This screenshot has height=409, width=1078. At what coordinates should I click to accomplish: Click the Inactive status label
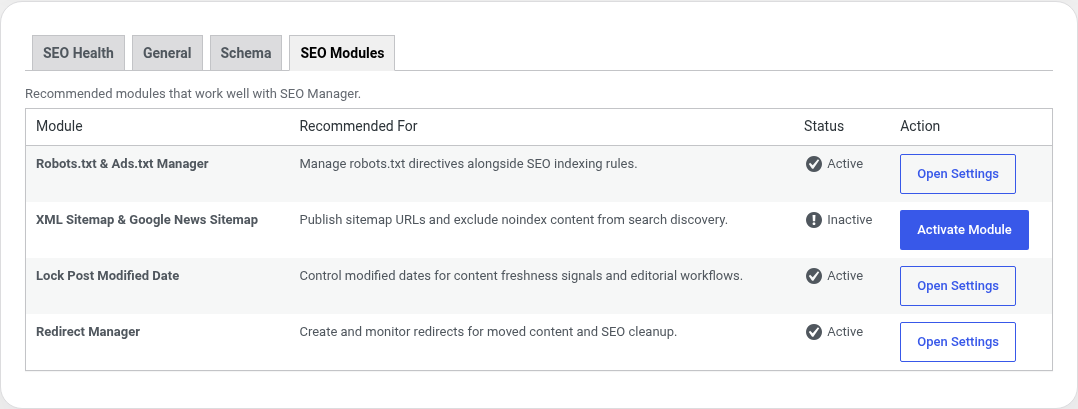[x=850, y=220]
